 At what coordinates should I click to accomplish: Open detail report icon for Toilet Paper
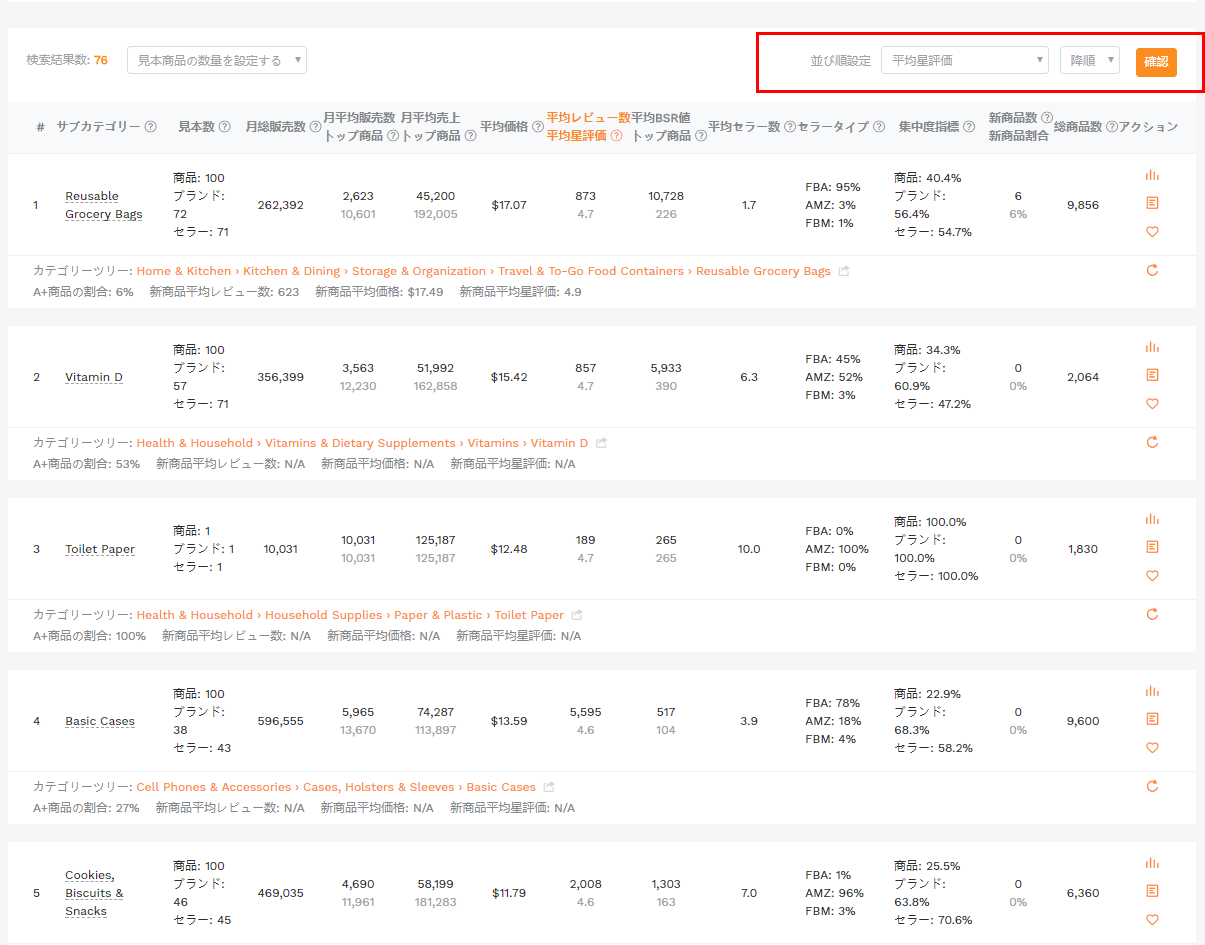[1152, 547]
